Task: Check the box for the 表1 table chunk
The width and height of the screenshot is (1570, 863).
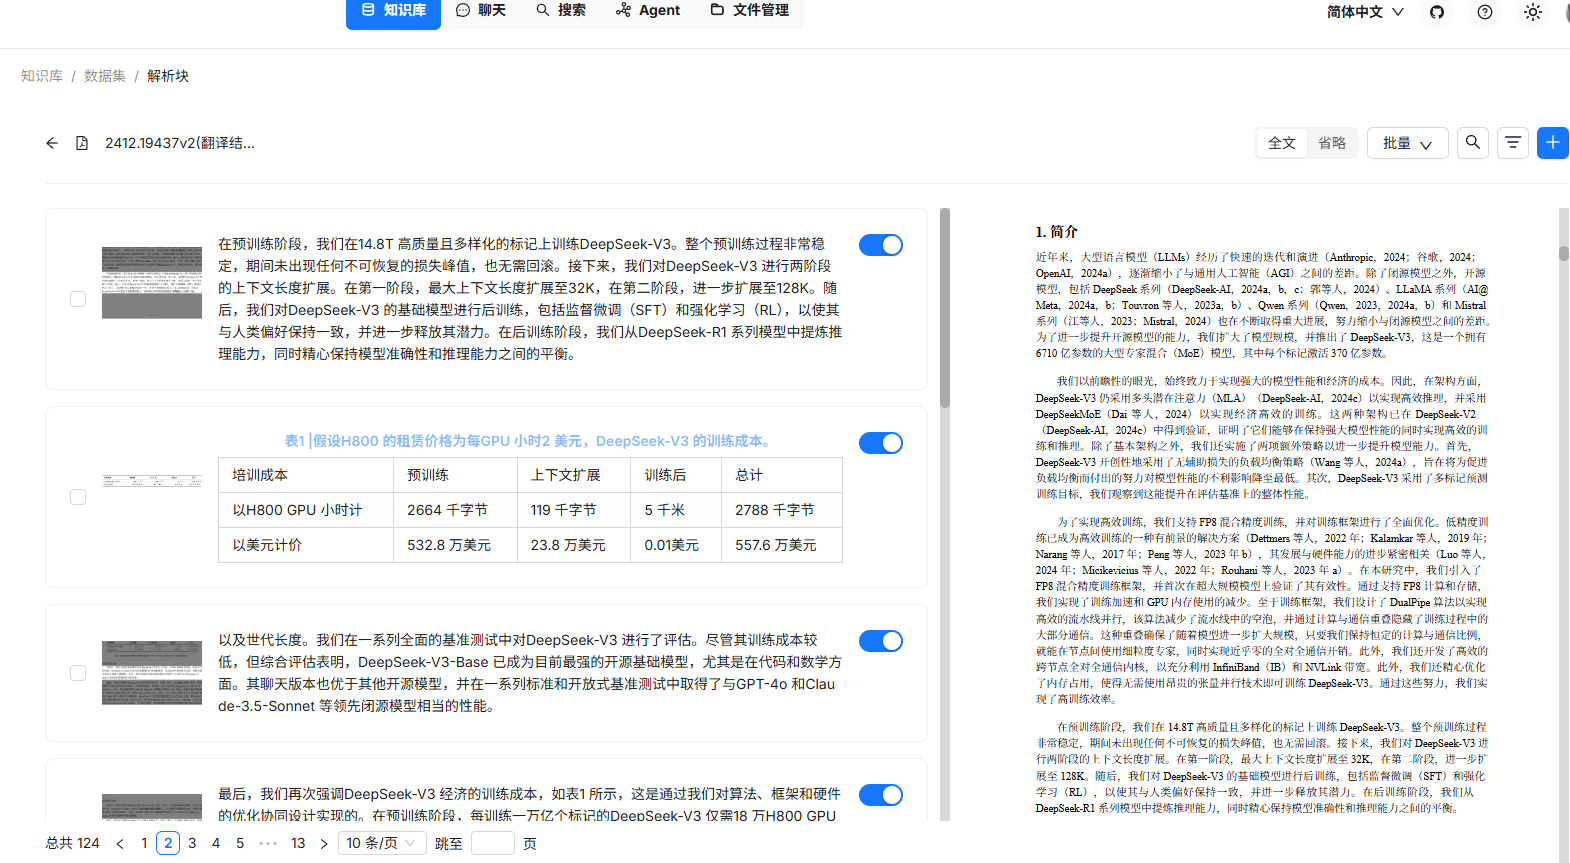Action: coord(78,497)
